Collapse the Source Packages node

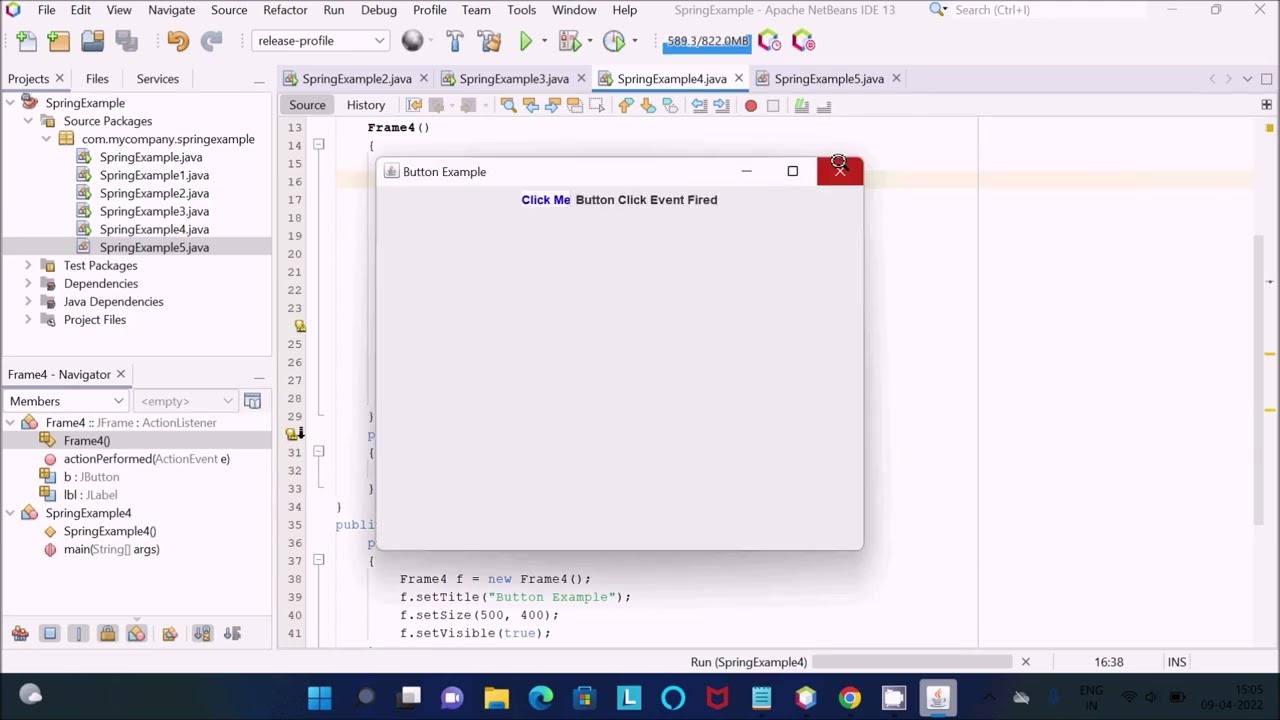(28, 120)
